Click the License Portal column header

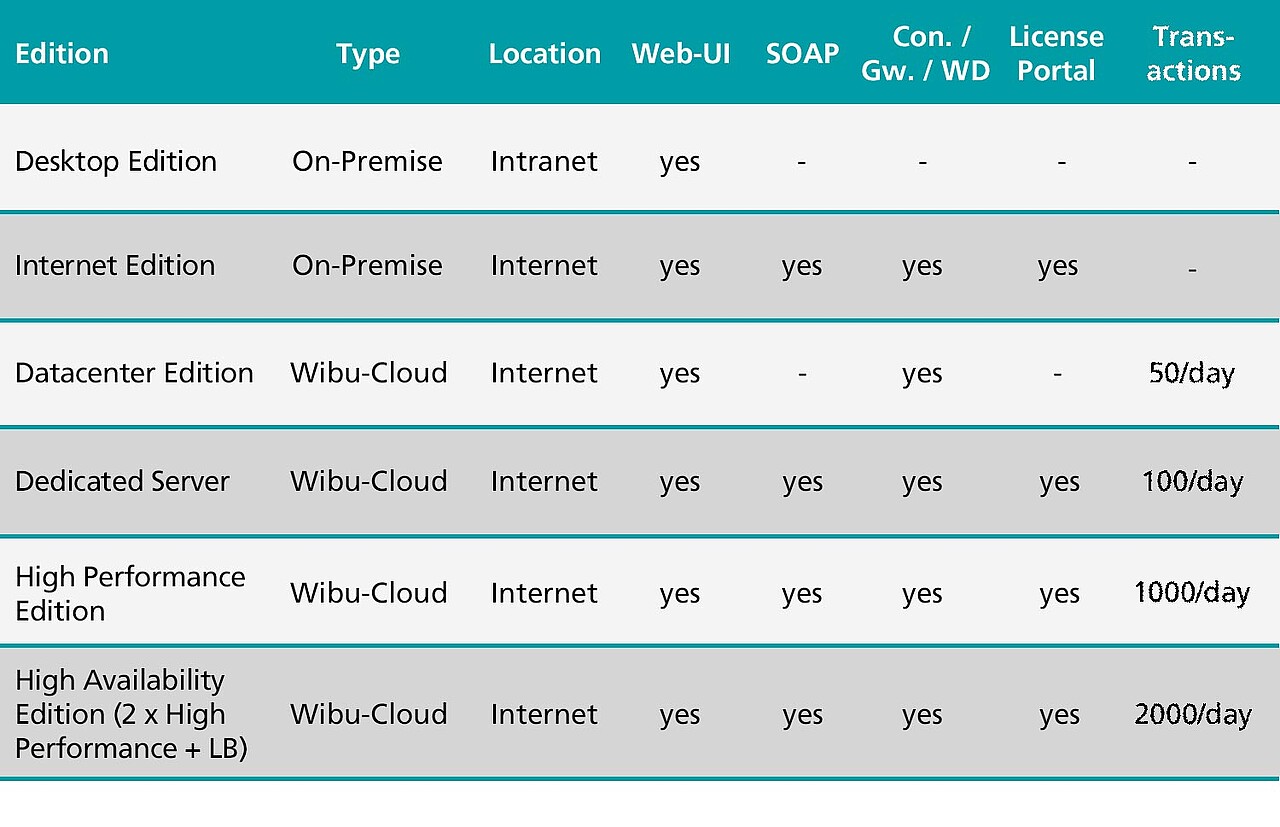tap(1056, 54)
